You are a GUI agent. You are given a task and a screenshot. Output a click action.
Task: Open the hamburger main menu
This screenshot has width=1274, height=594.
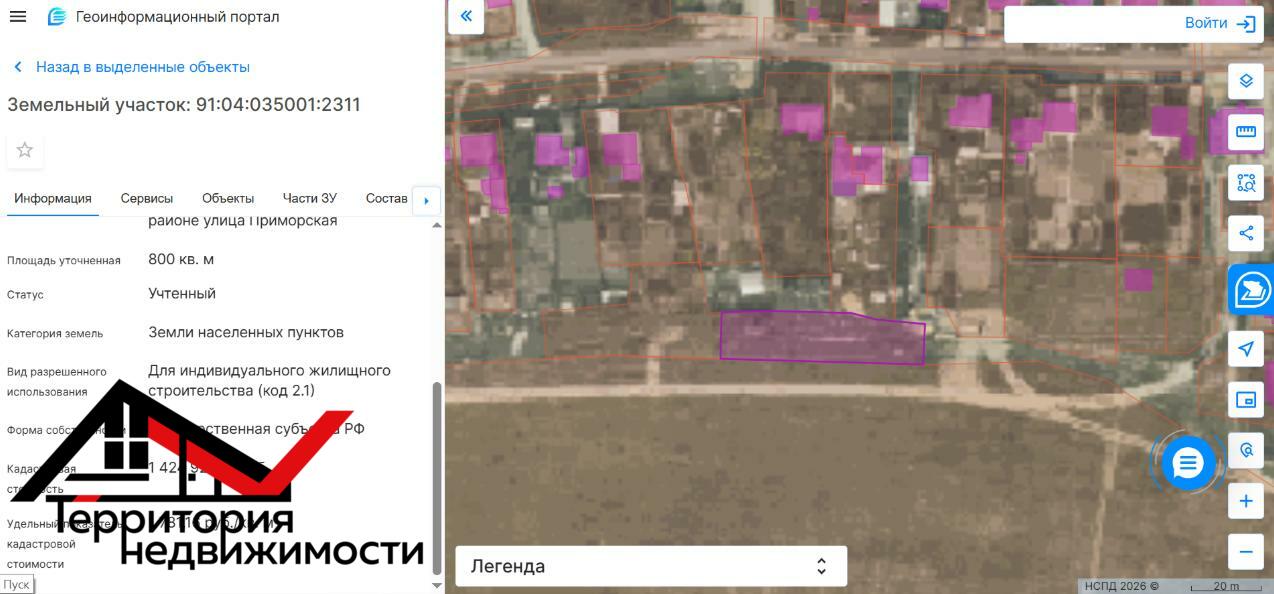click(18, 17)
